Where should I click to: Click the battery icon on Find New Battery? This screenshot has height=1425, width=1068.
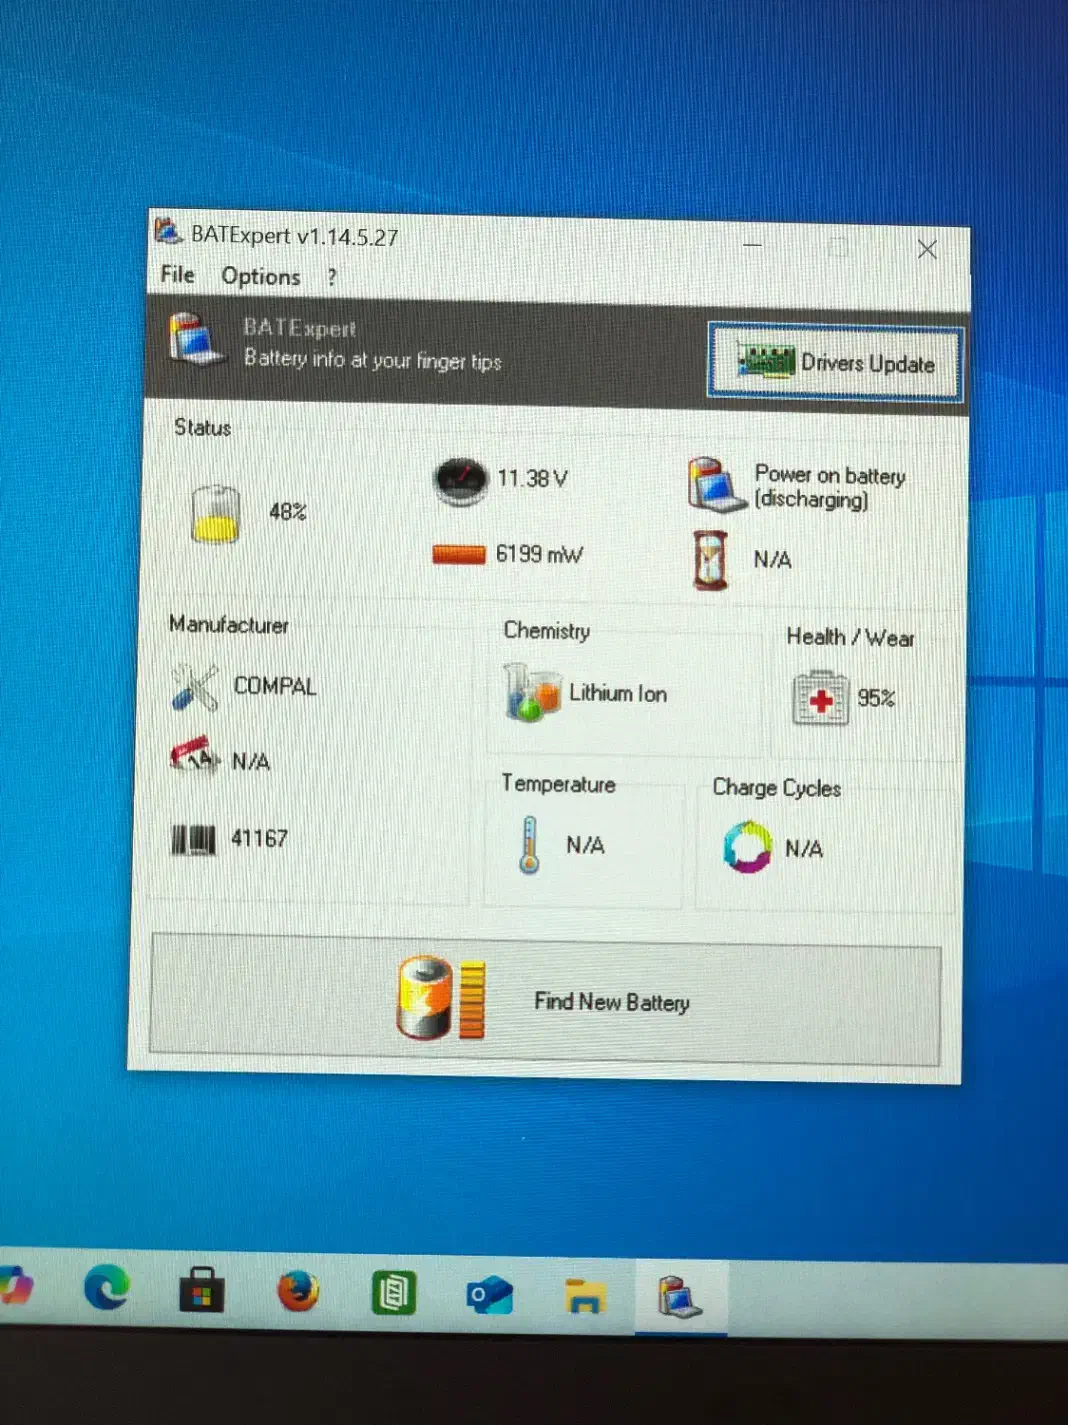pos(441,997)
